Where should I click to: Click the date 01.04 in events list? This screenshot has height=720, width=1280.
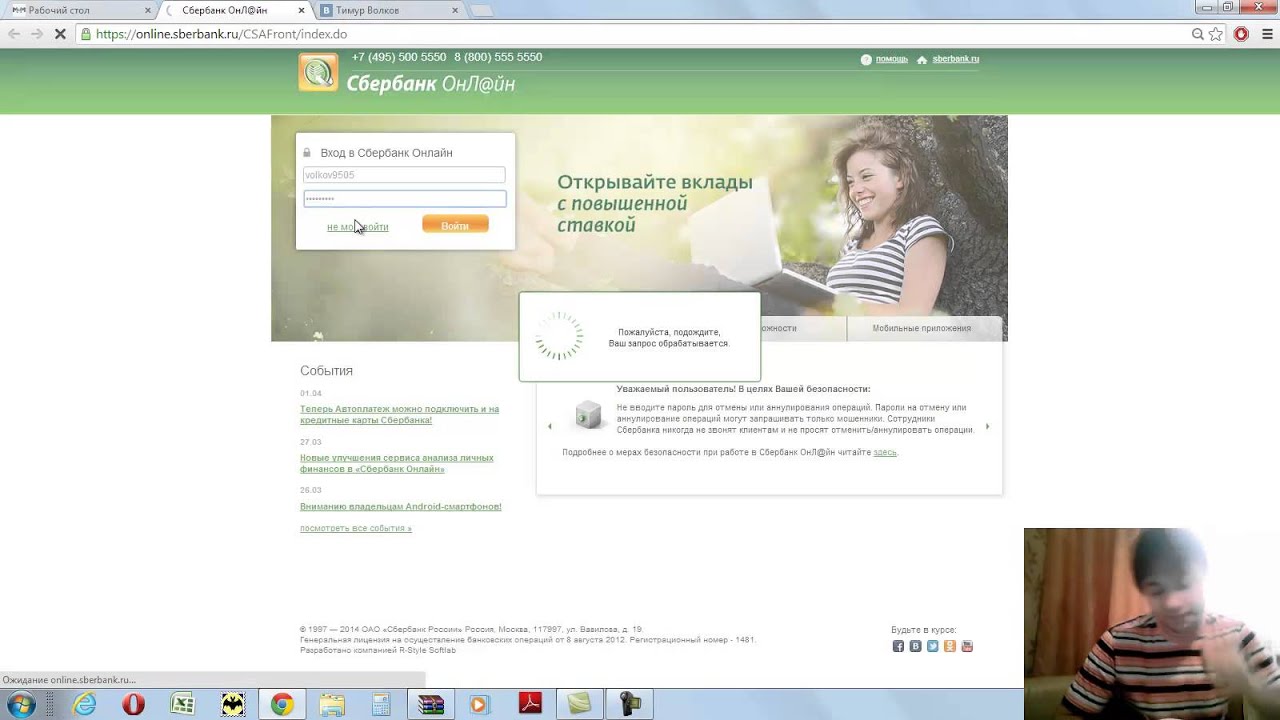[x=311, y=394]
